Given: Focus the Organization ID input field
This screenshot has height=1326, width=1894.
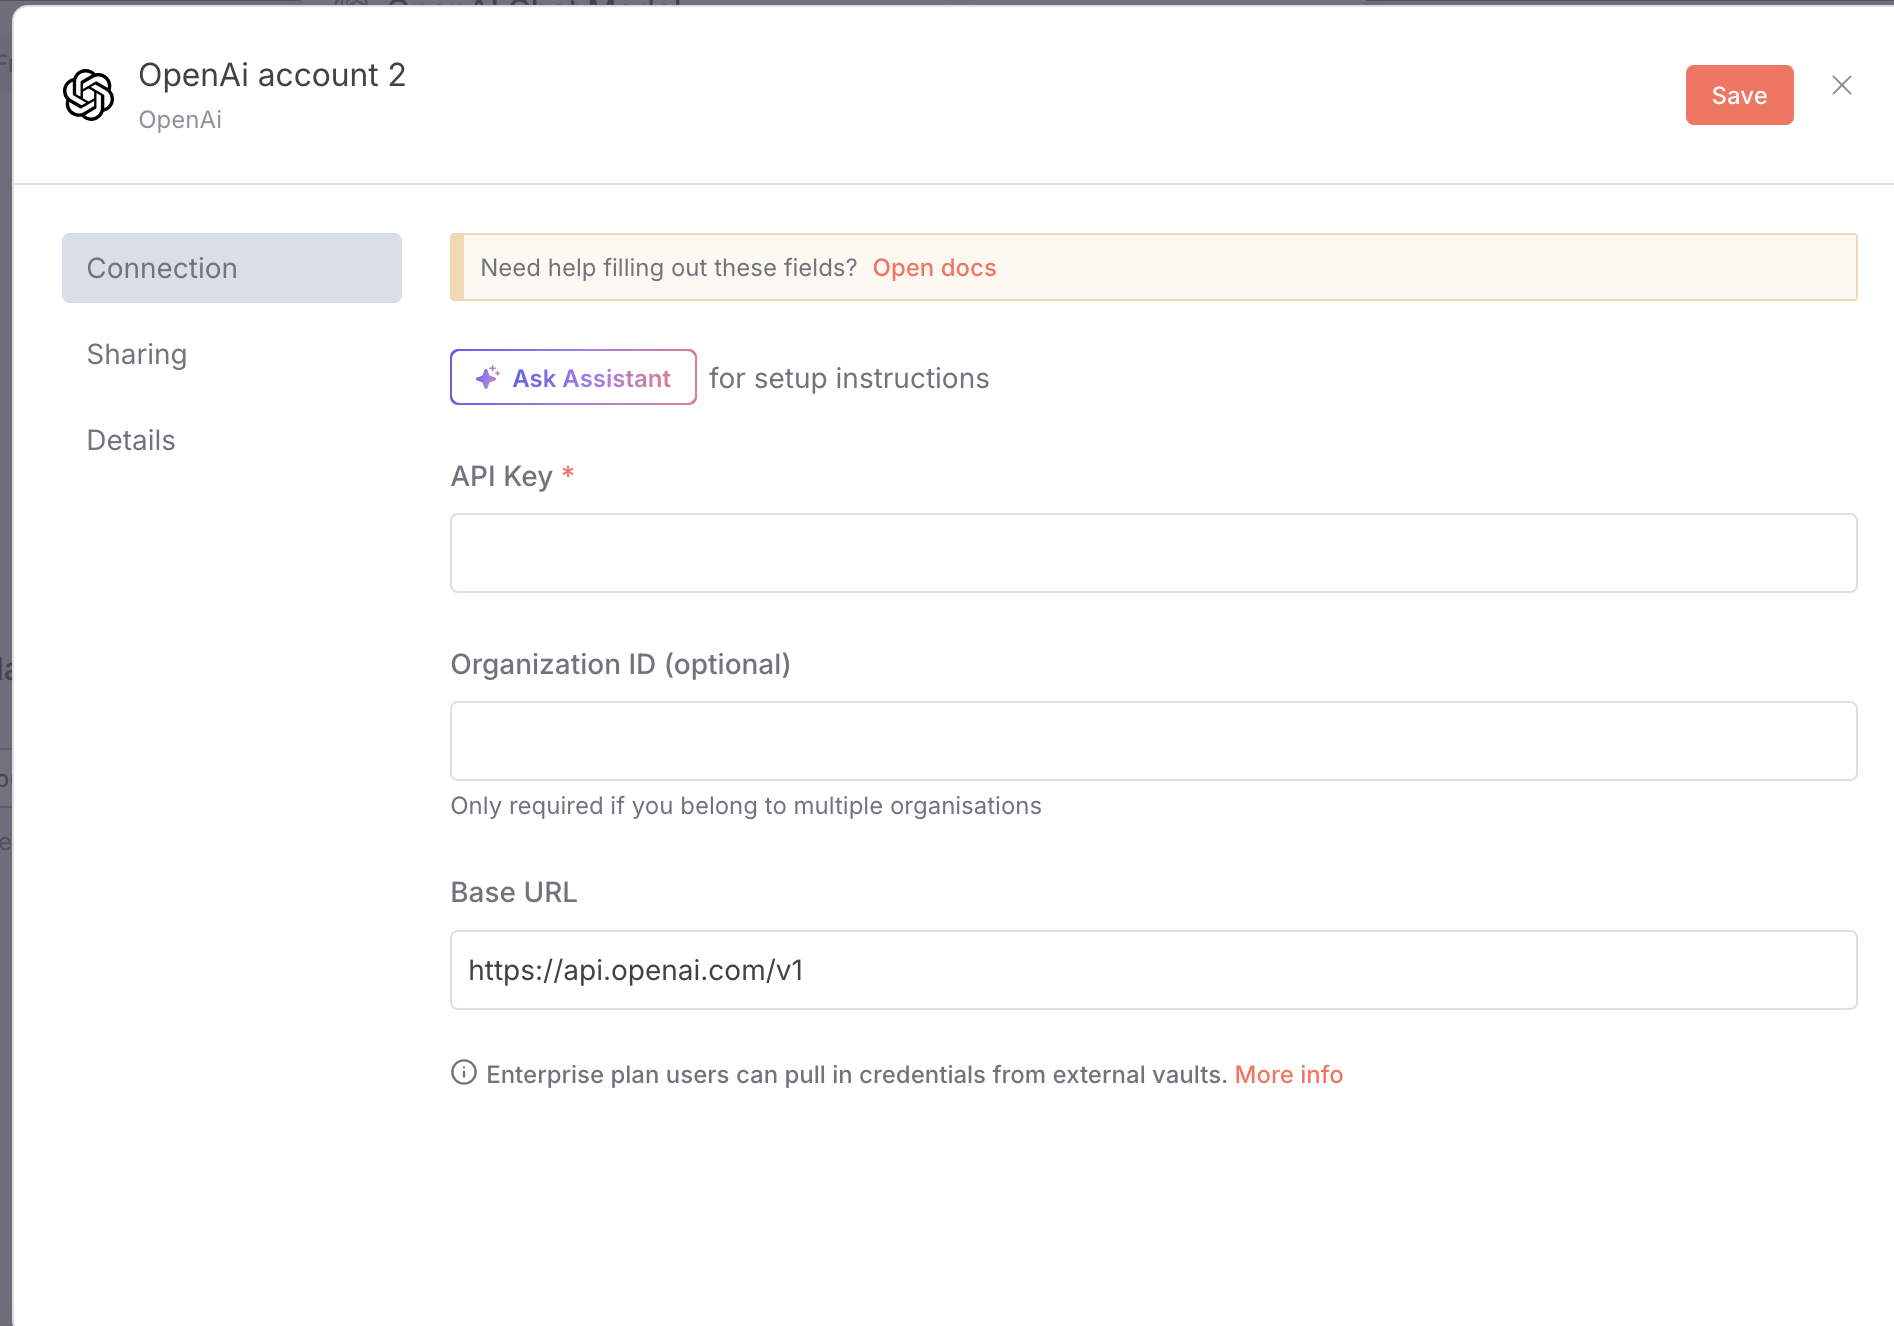Looking at the screenshot, I should [1154, 741].
